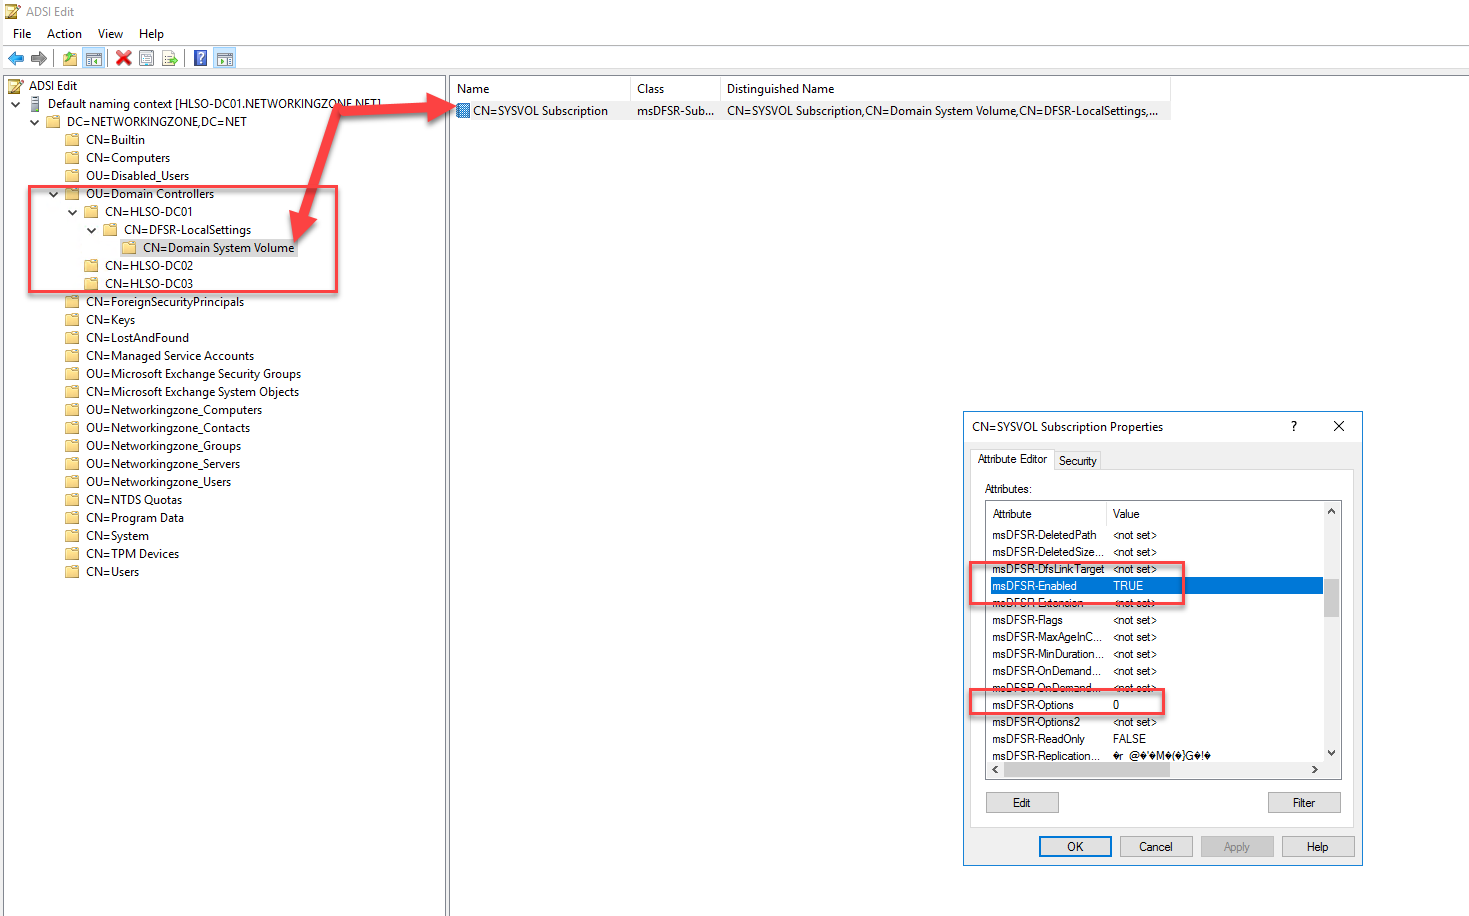Open the Action menu
Image resolution: width=1469 pixels, height=916 pixels.
click(x=63, y=33)
